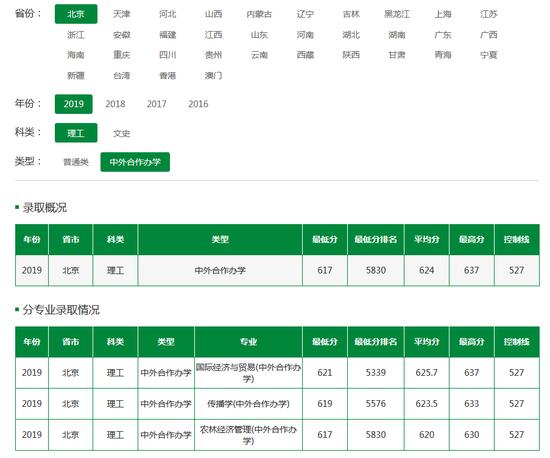Select the 2016 year option
This screenshot has width=550, height=458.
[198, 104]
